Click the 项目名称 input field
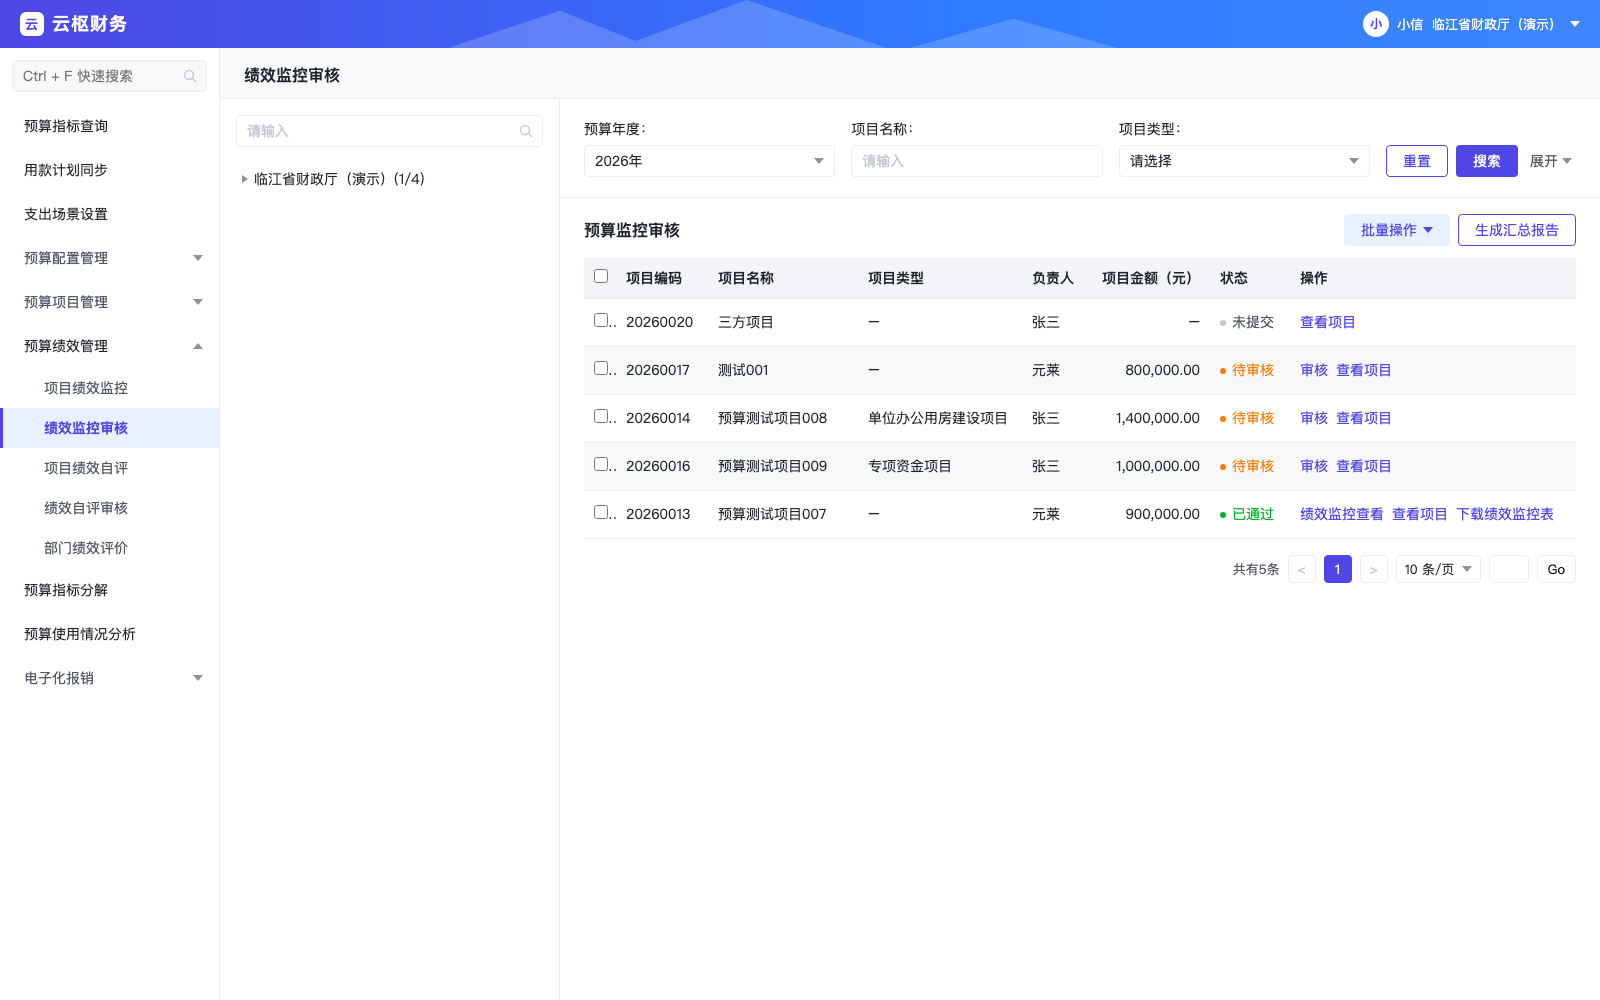 tap(977, 161)
